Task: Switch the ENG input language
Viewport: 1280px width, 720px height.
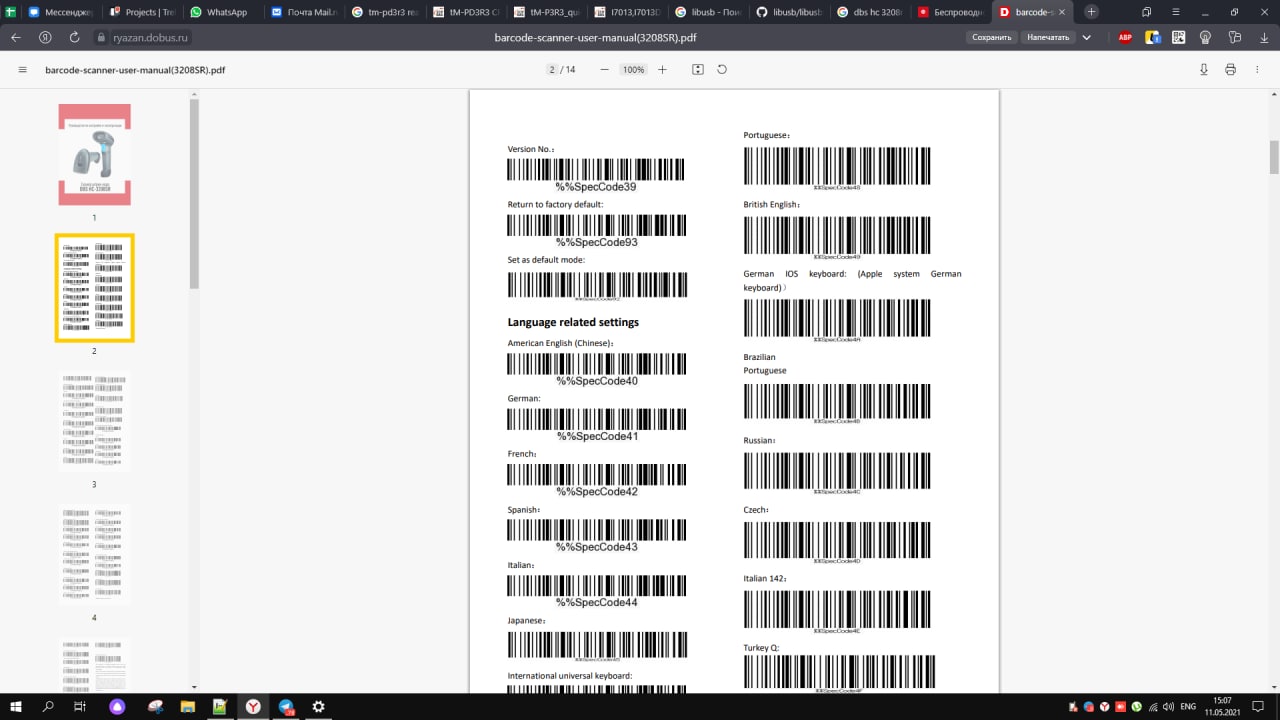Action: [x=1188, y=706]
